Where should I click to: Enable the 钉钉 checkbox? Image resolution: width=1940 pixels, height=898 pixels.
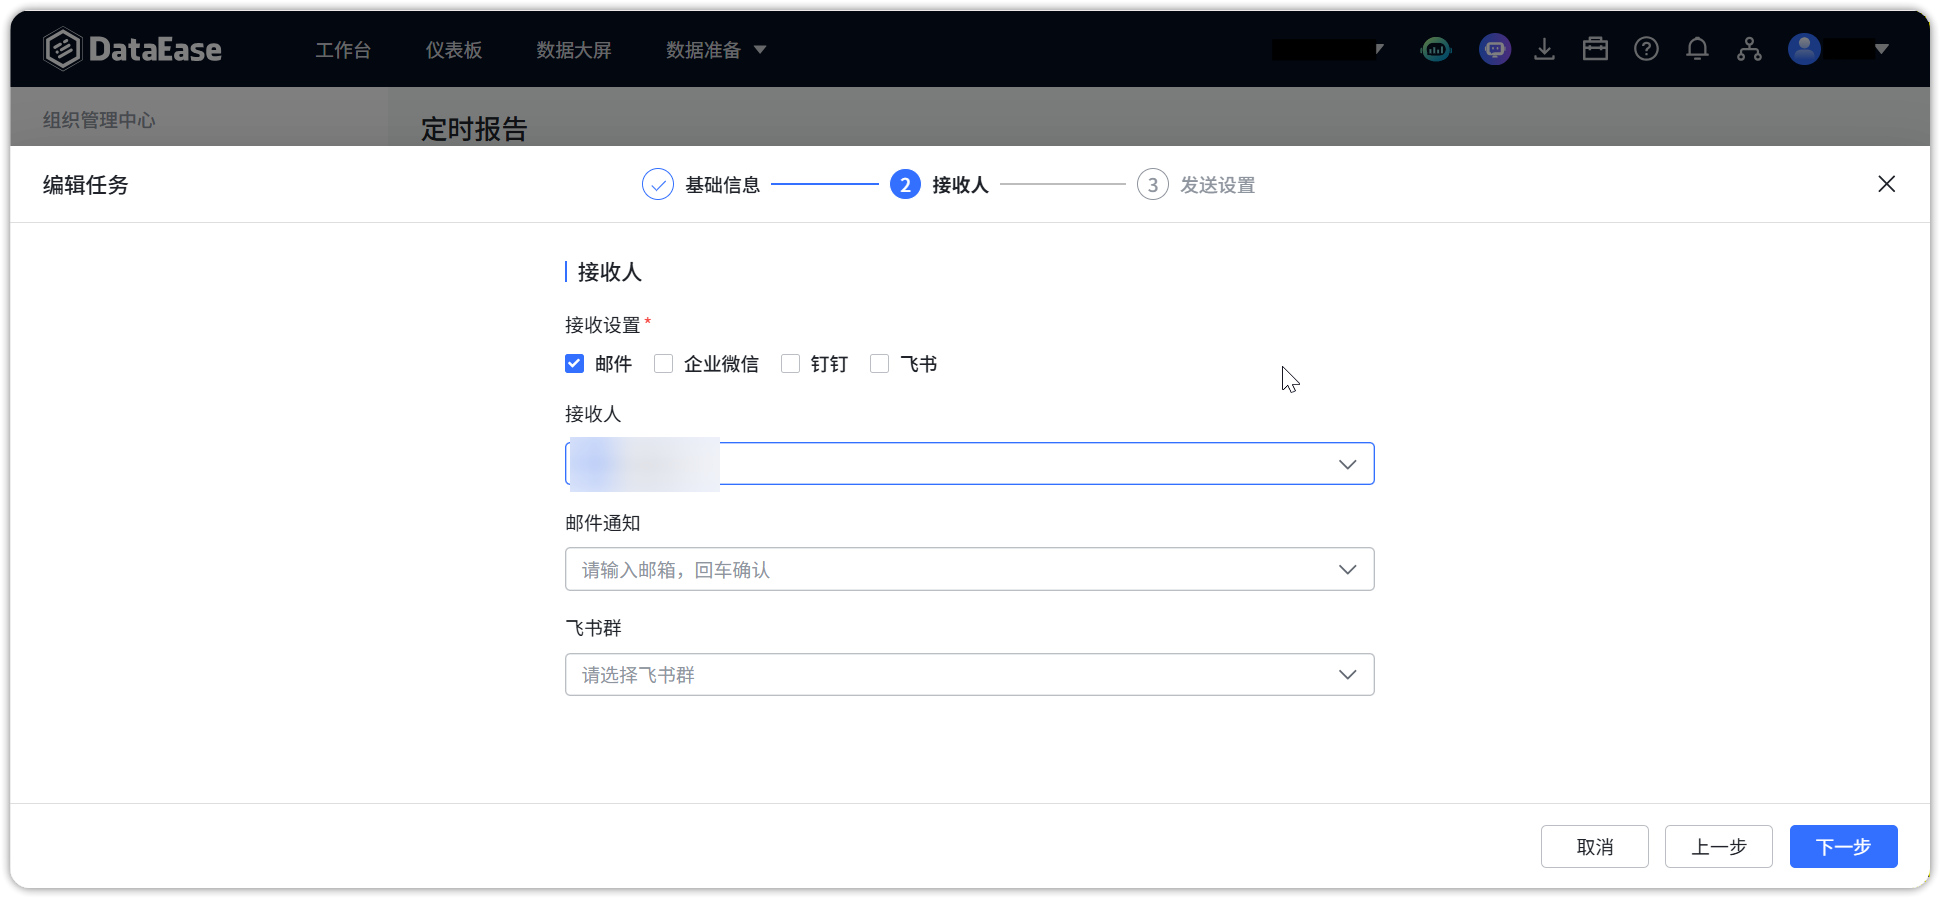[790, 364]
